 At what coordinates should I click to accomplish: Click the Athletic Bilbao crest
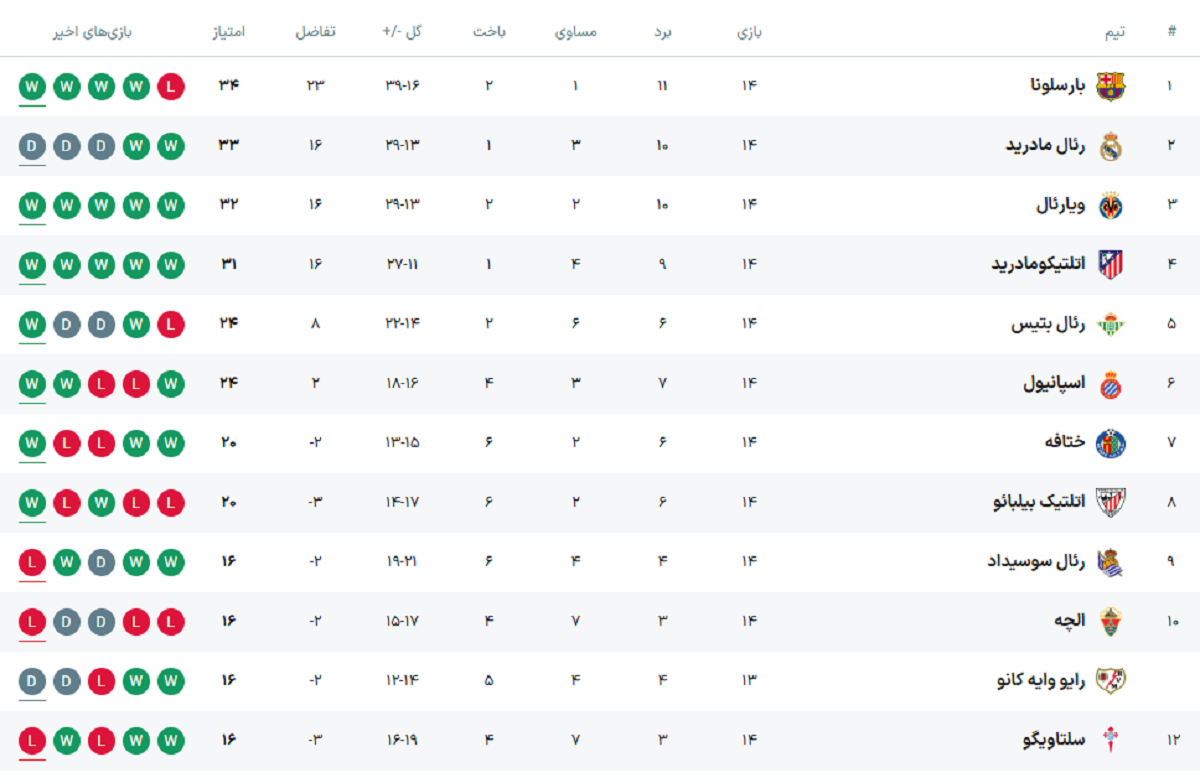pos(1110,502)
